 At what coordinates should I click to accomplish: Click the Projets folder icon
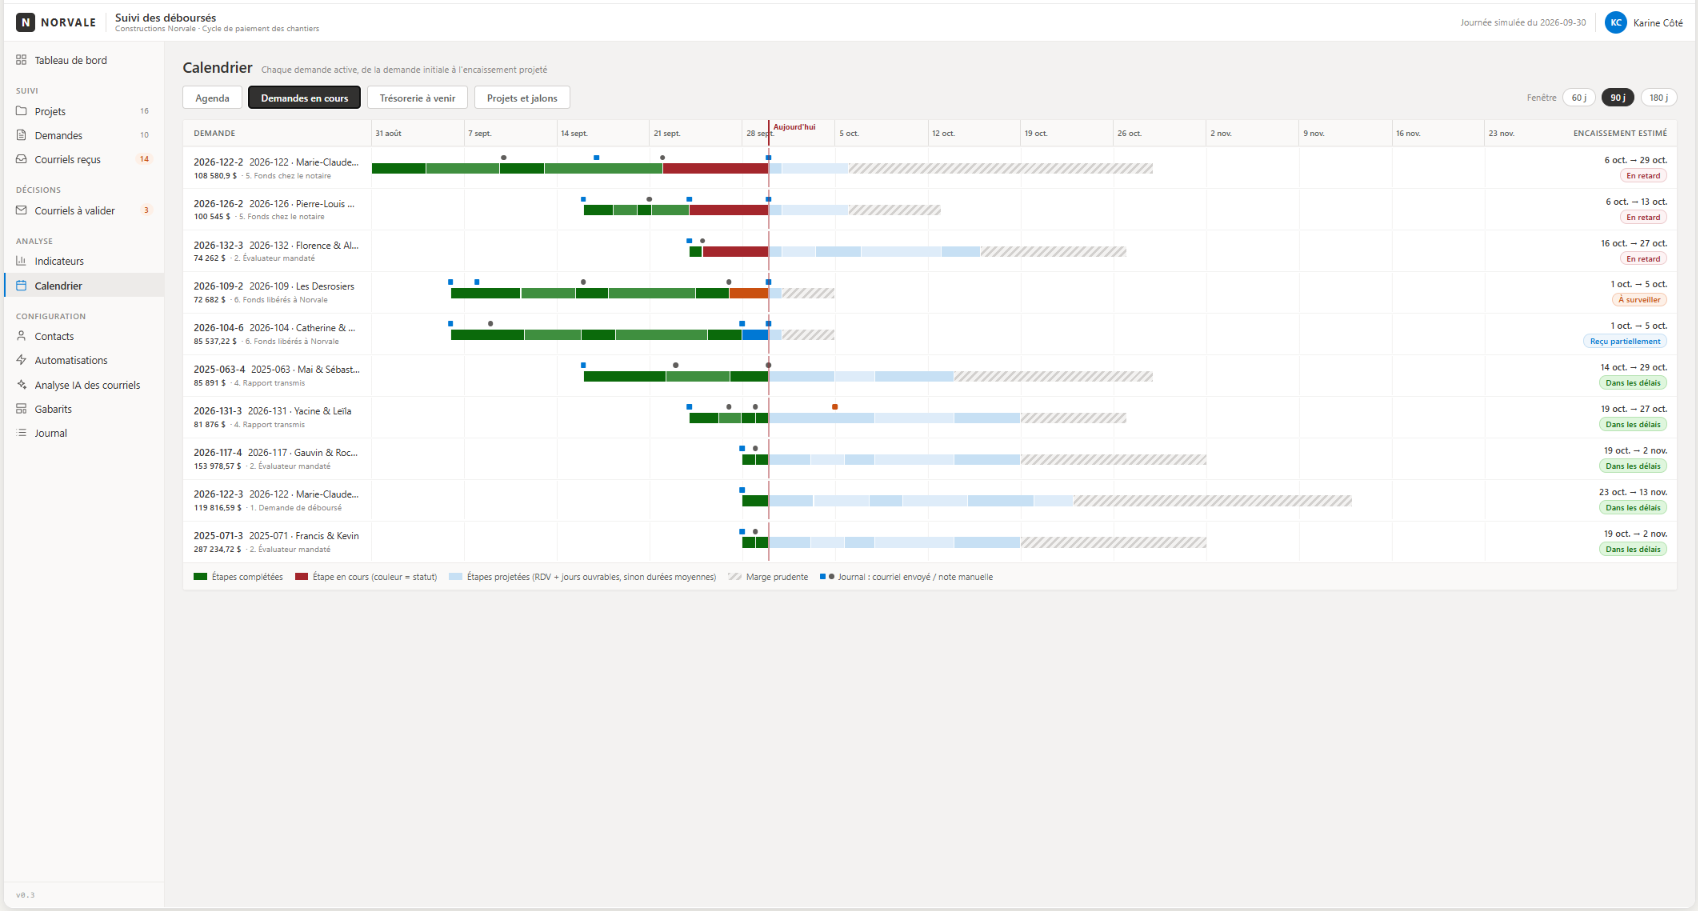21,111
